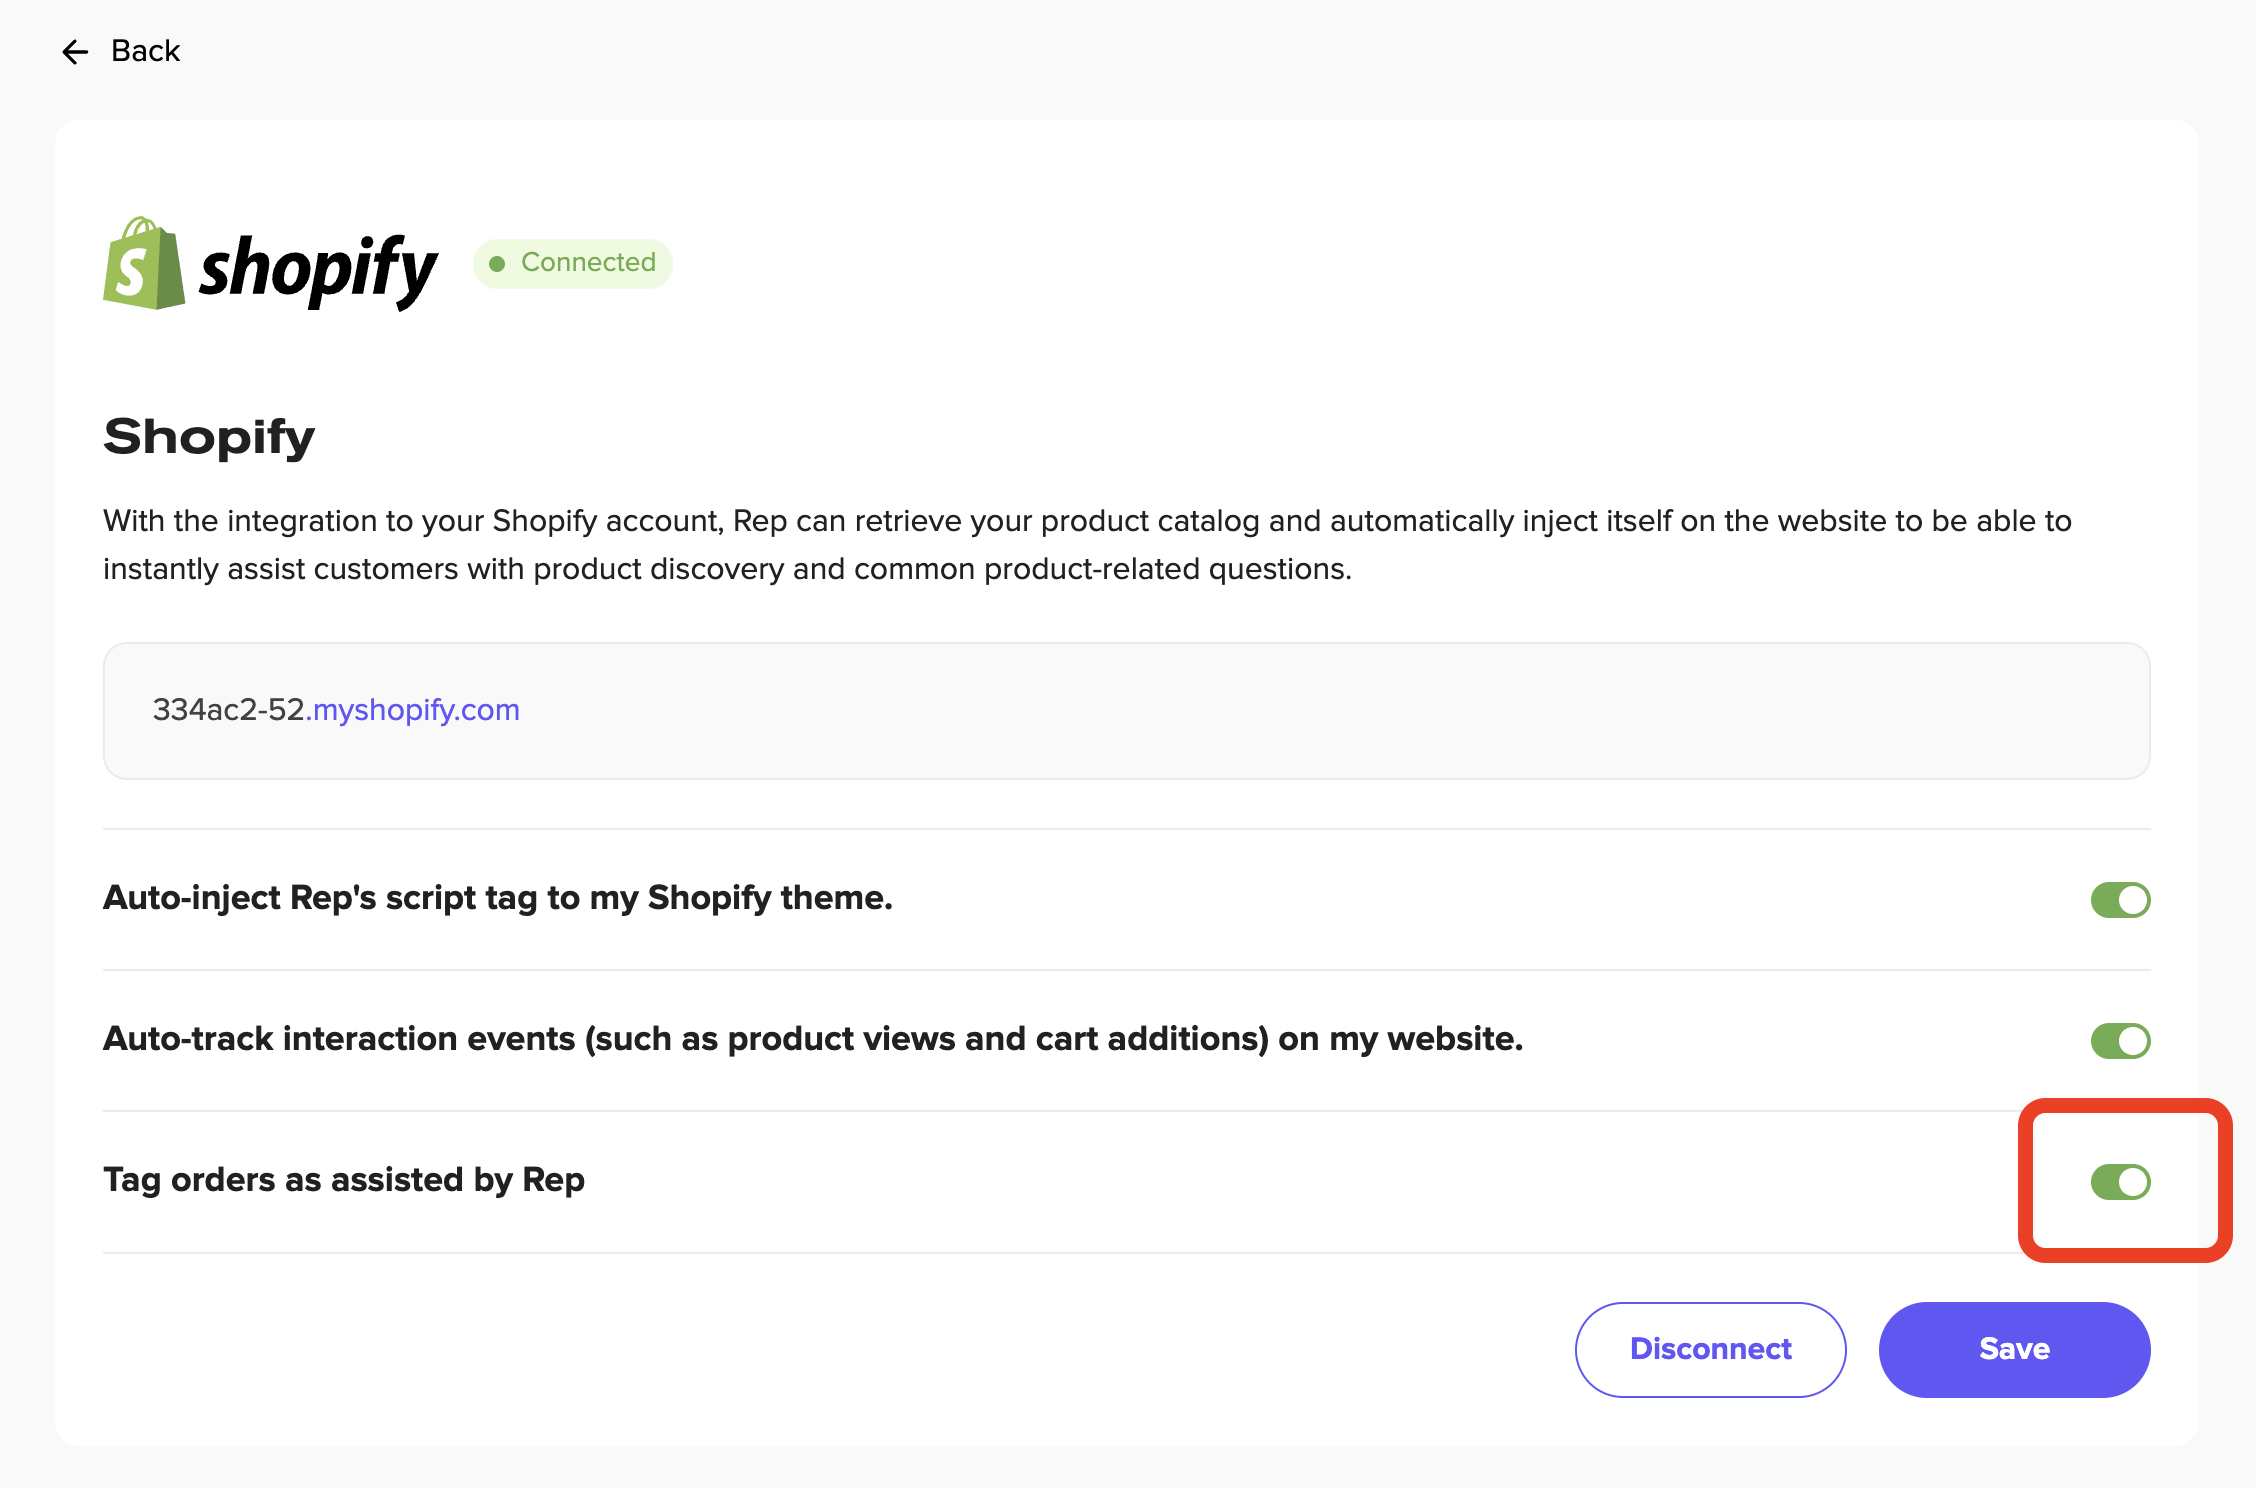Viewport: 2256px width, 1488px height.
Task: Click the Connected status badge
Action: 573,263
